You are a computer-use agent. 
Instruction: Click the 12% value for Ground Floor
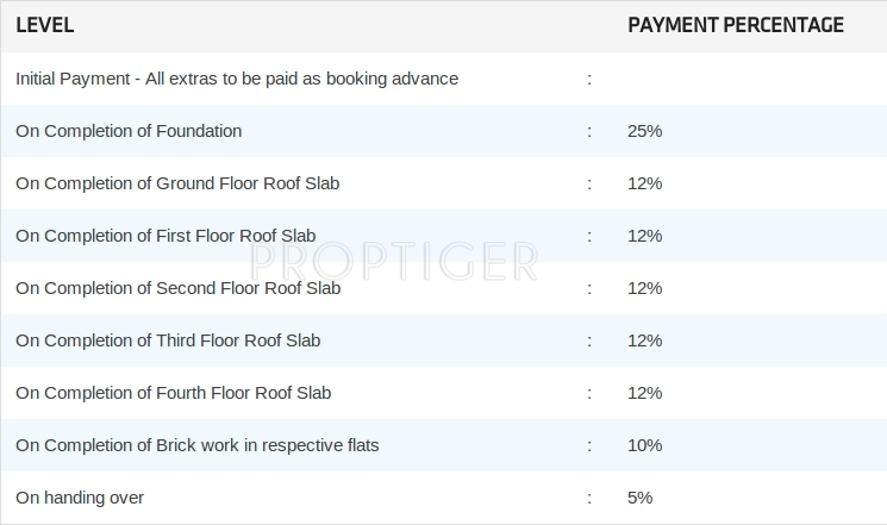tap(645, 184)
